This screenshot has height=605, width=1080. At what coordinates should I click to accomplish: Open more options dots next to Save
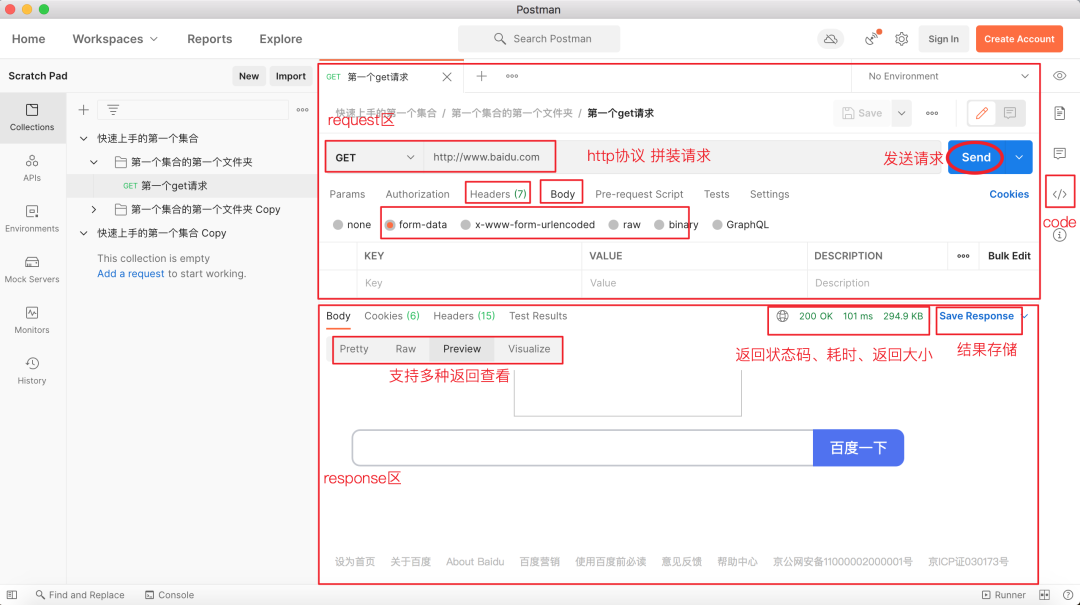pyautogui.click(x=932, y=113)
